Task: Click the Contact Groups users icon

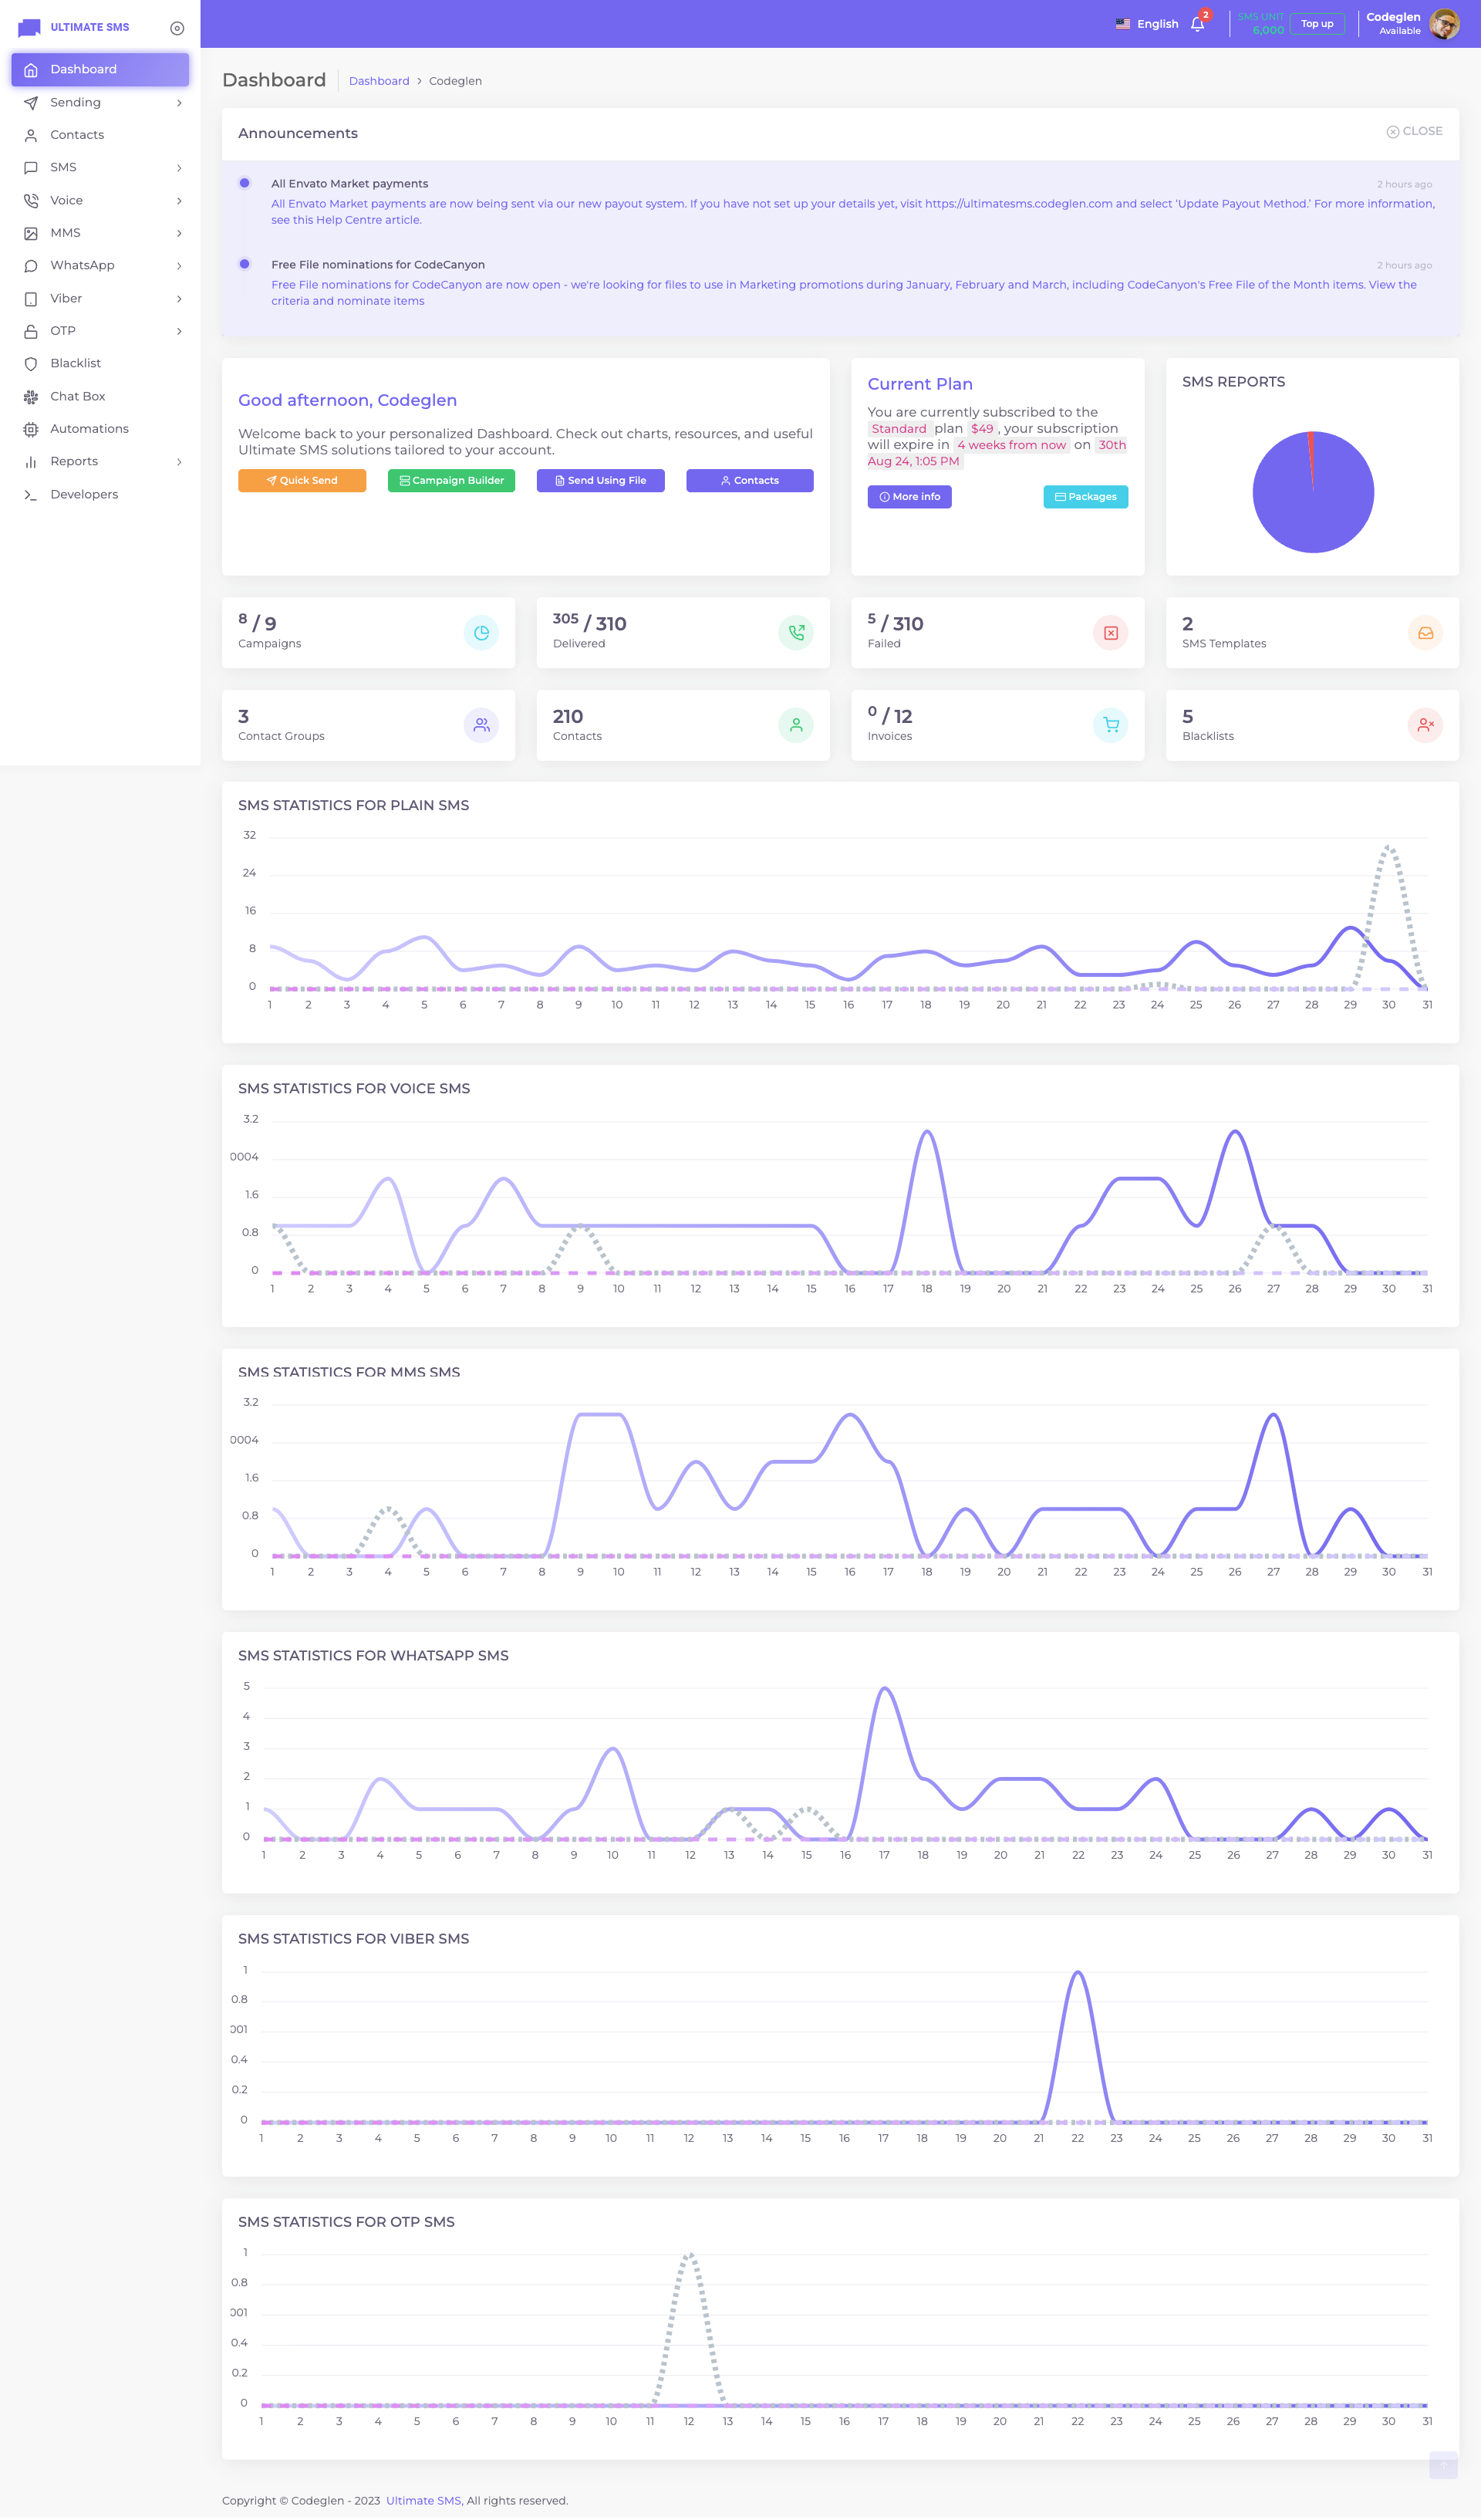Action: coord(481,725)
